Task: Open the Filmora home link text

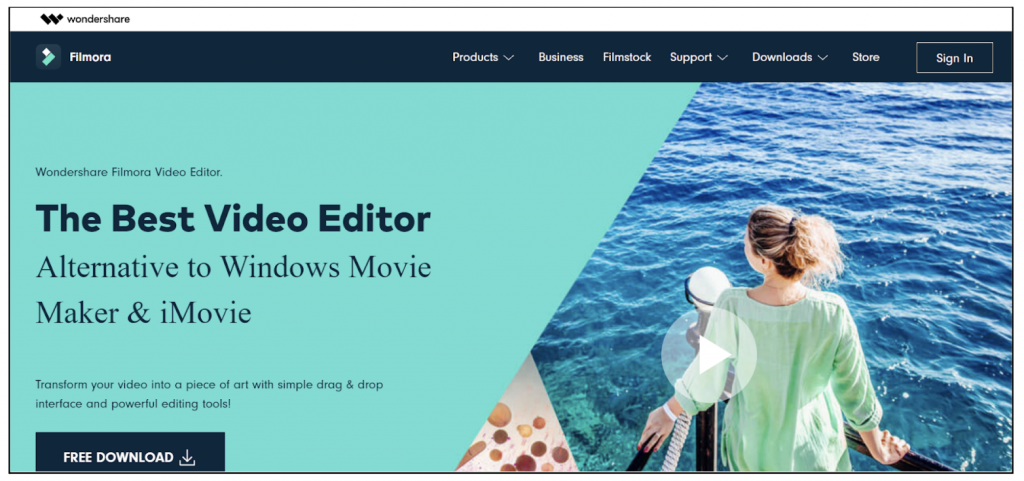Action: [90, 57]
